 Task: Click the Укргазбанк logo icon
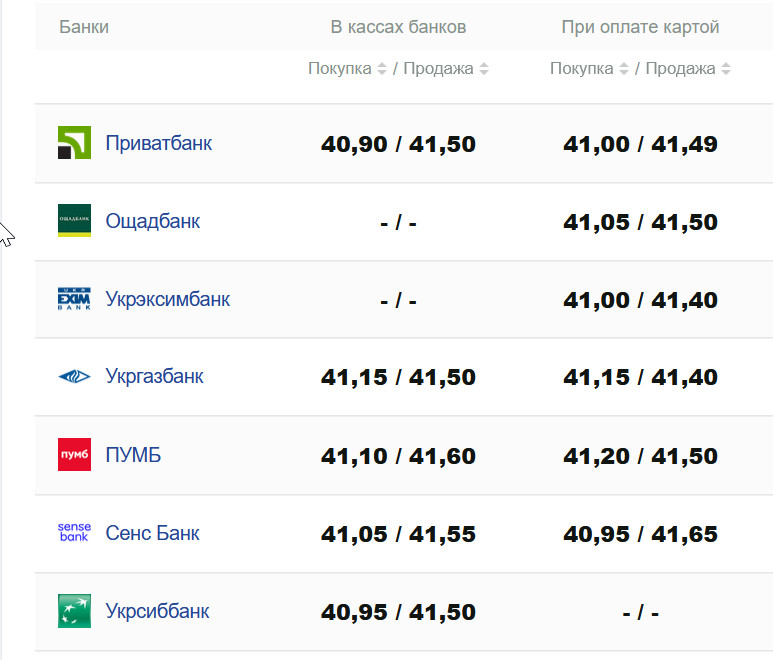click(75, 377)
